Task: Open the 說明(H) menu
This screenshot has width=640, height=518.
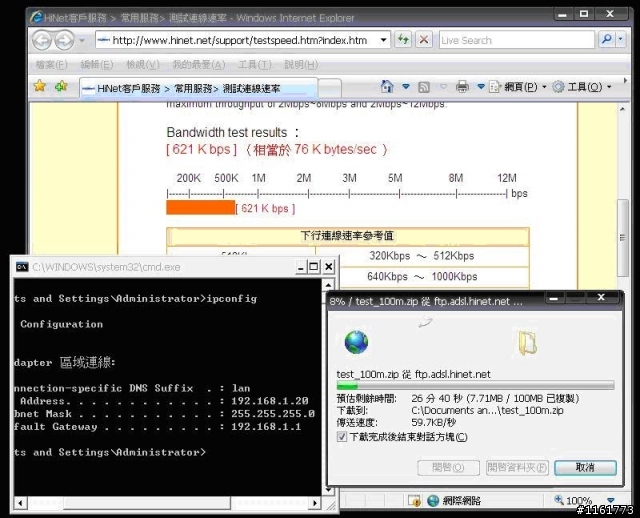Action: point(301,64)
